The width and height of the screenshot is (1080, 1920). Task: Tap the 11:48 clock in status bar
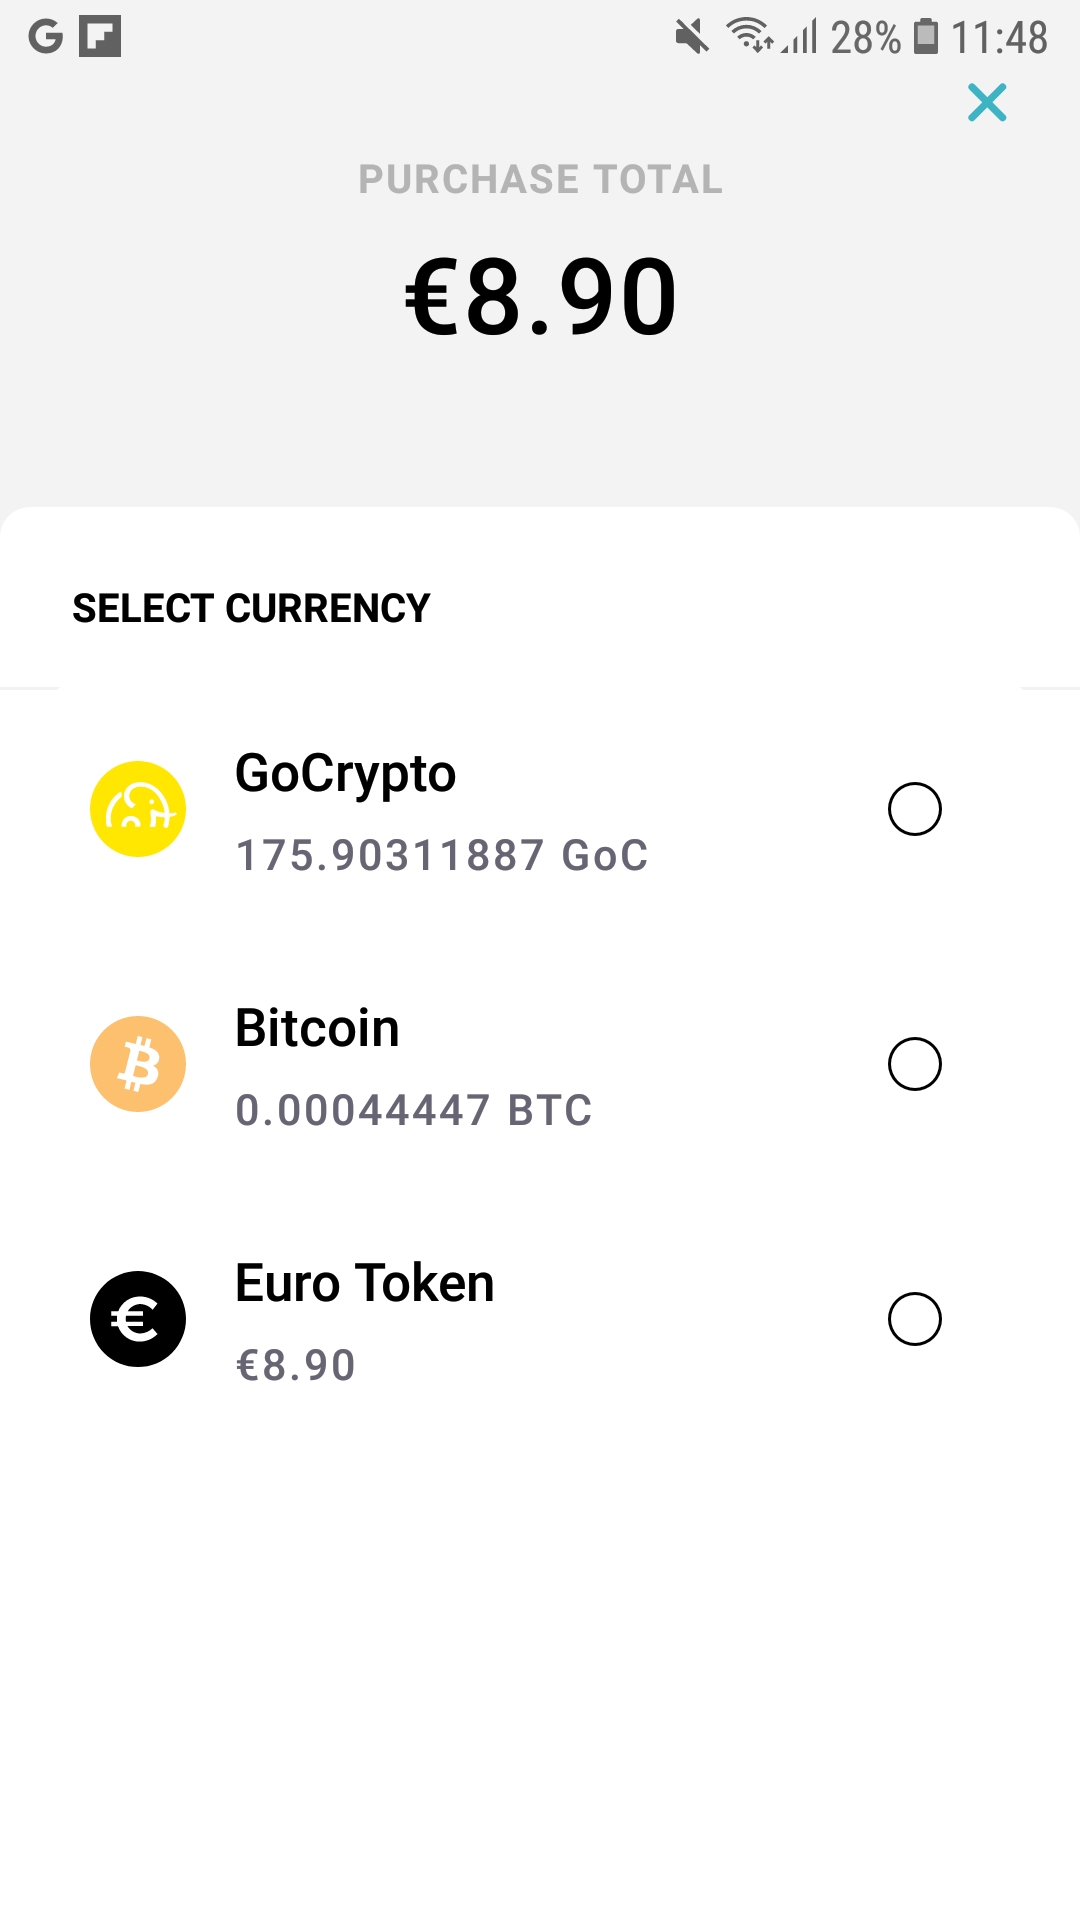click(998, 38)
